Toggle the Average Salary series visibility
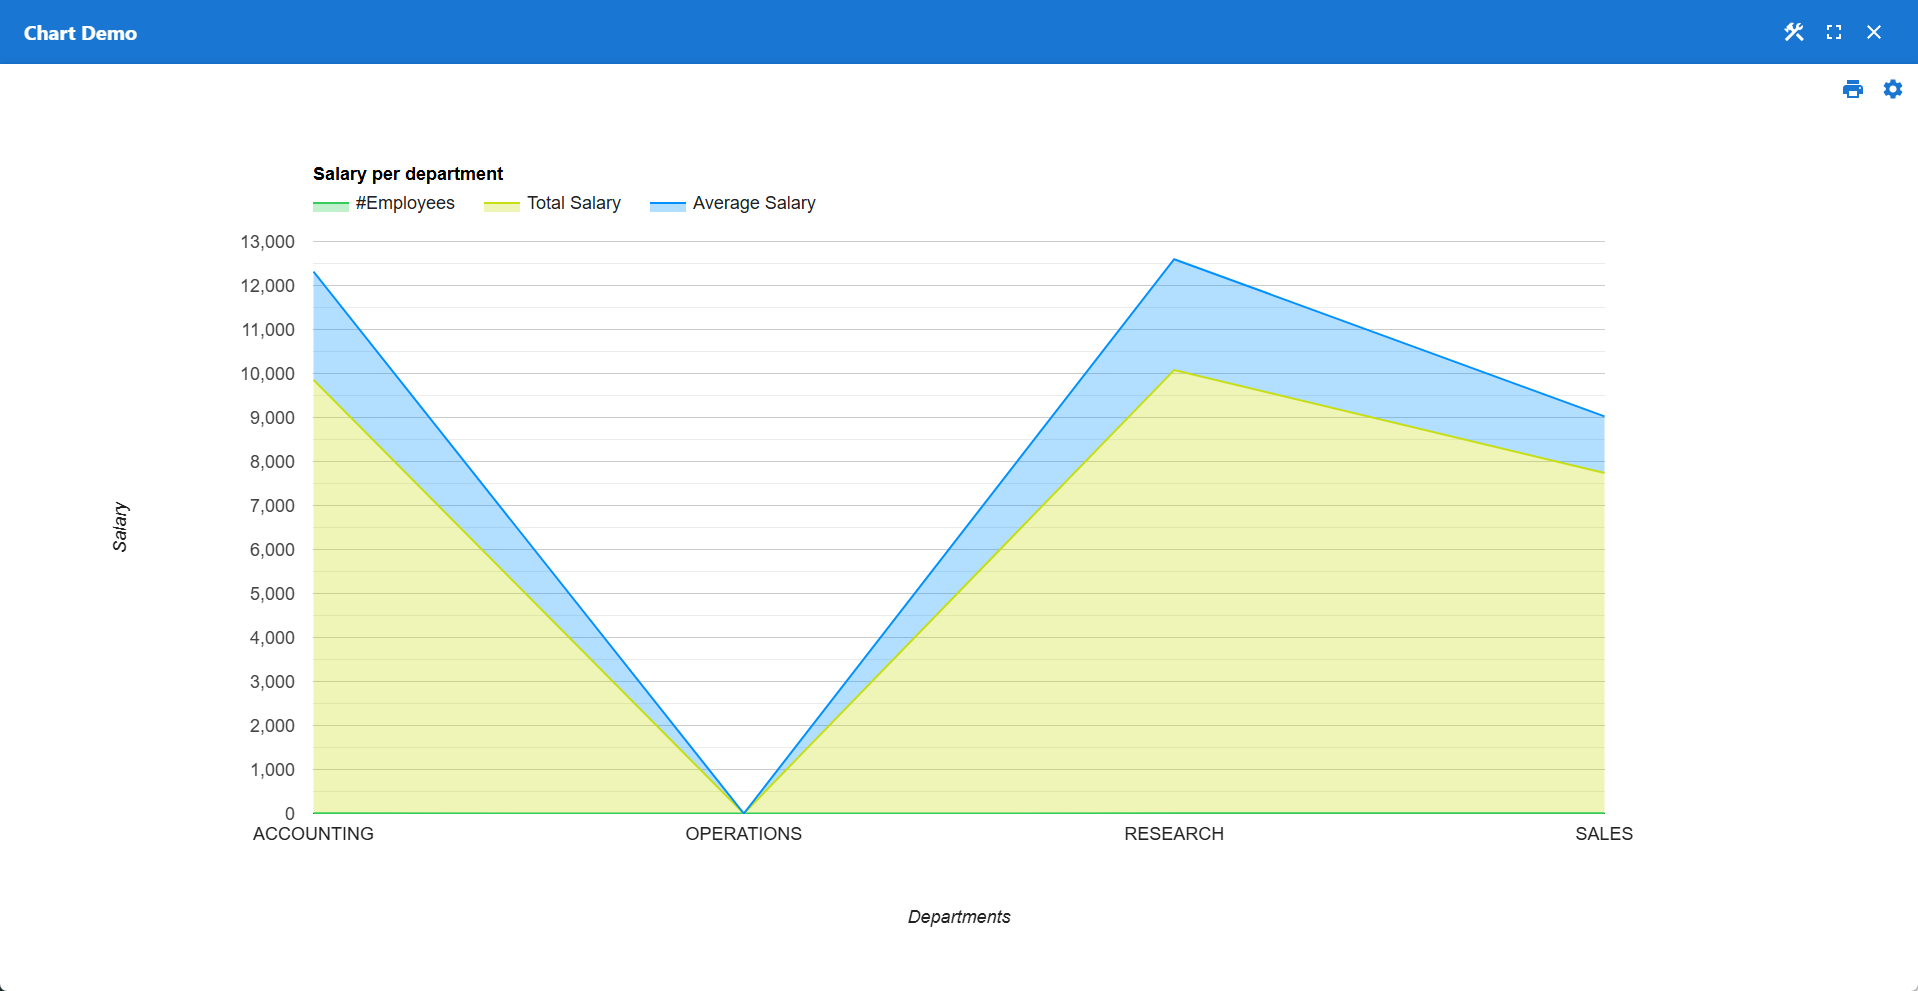Screen dimensions: 1918x991 click(754, 203)
